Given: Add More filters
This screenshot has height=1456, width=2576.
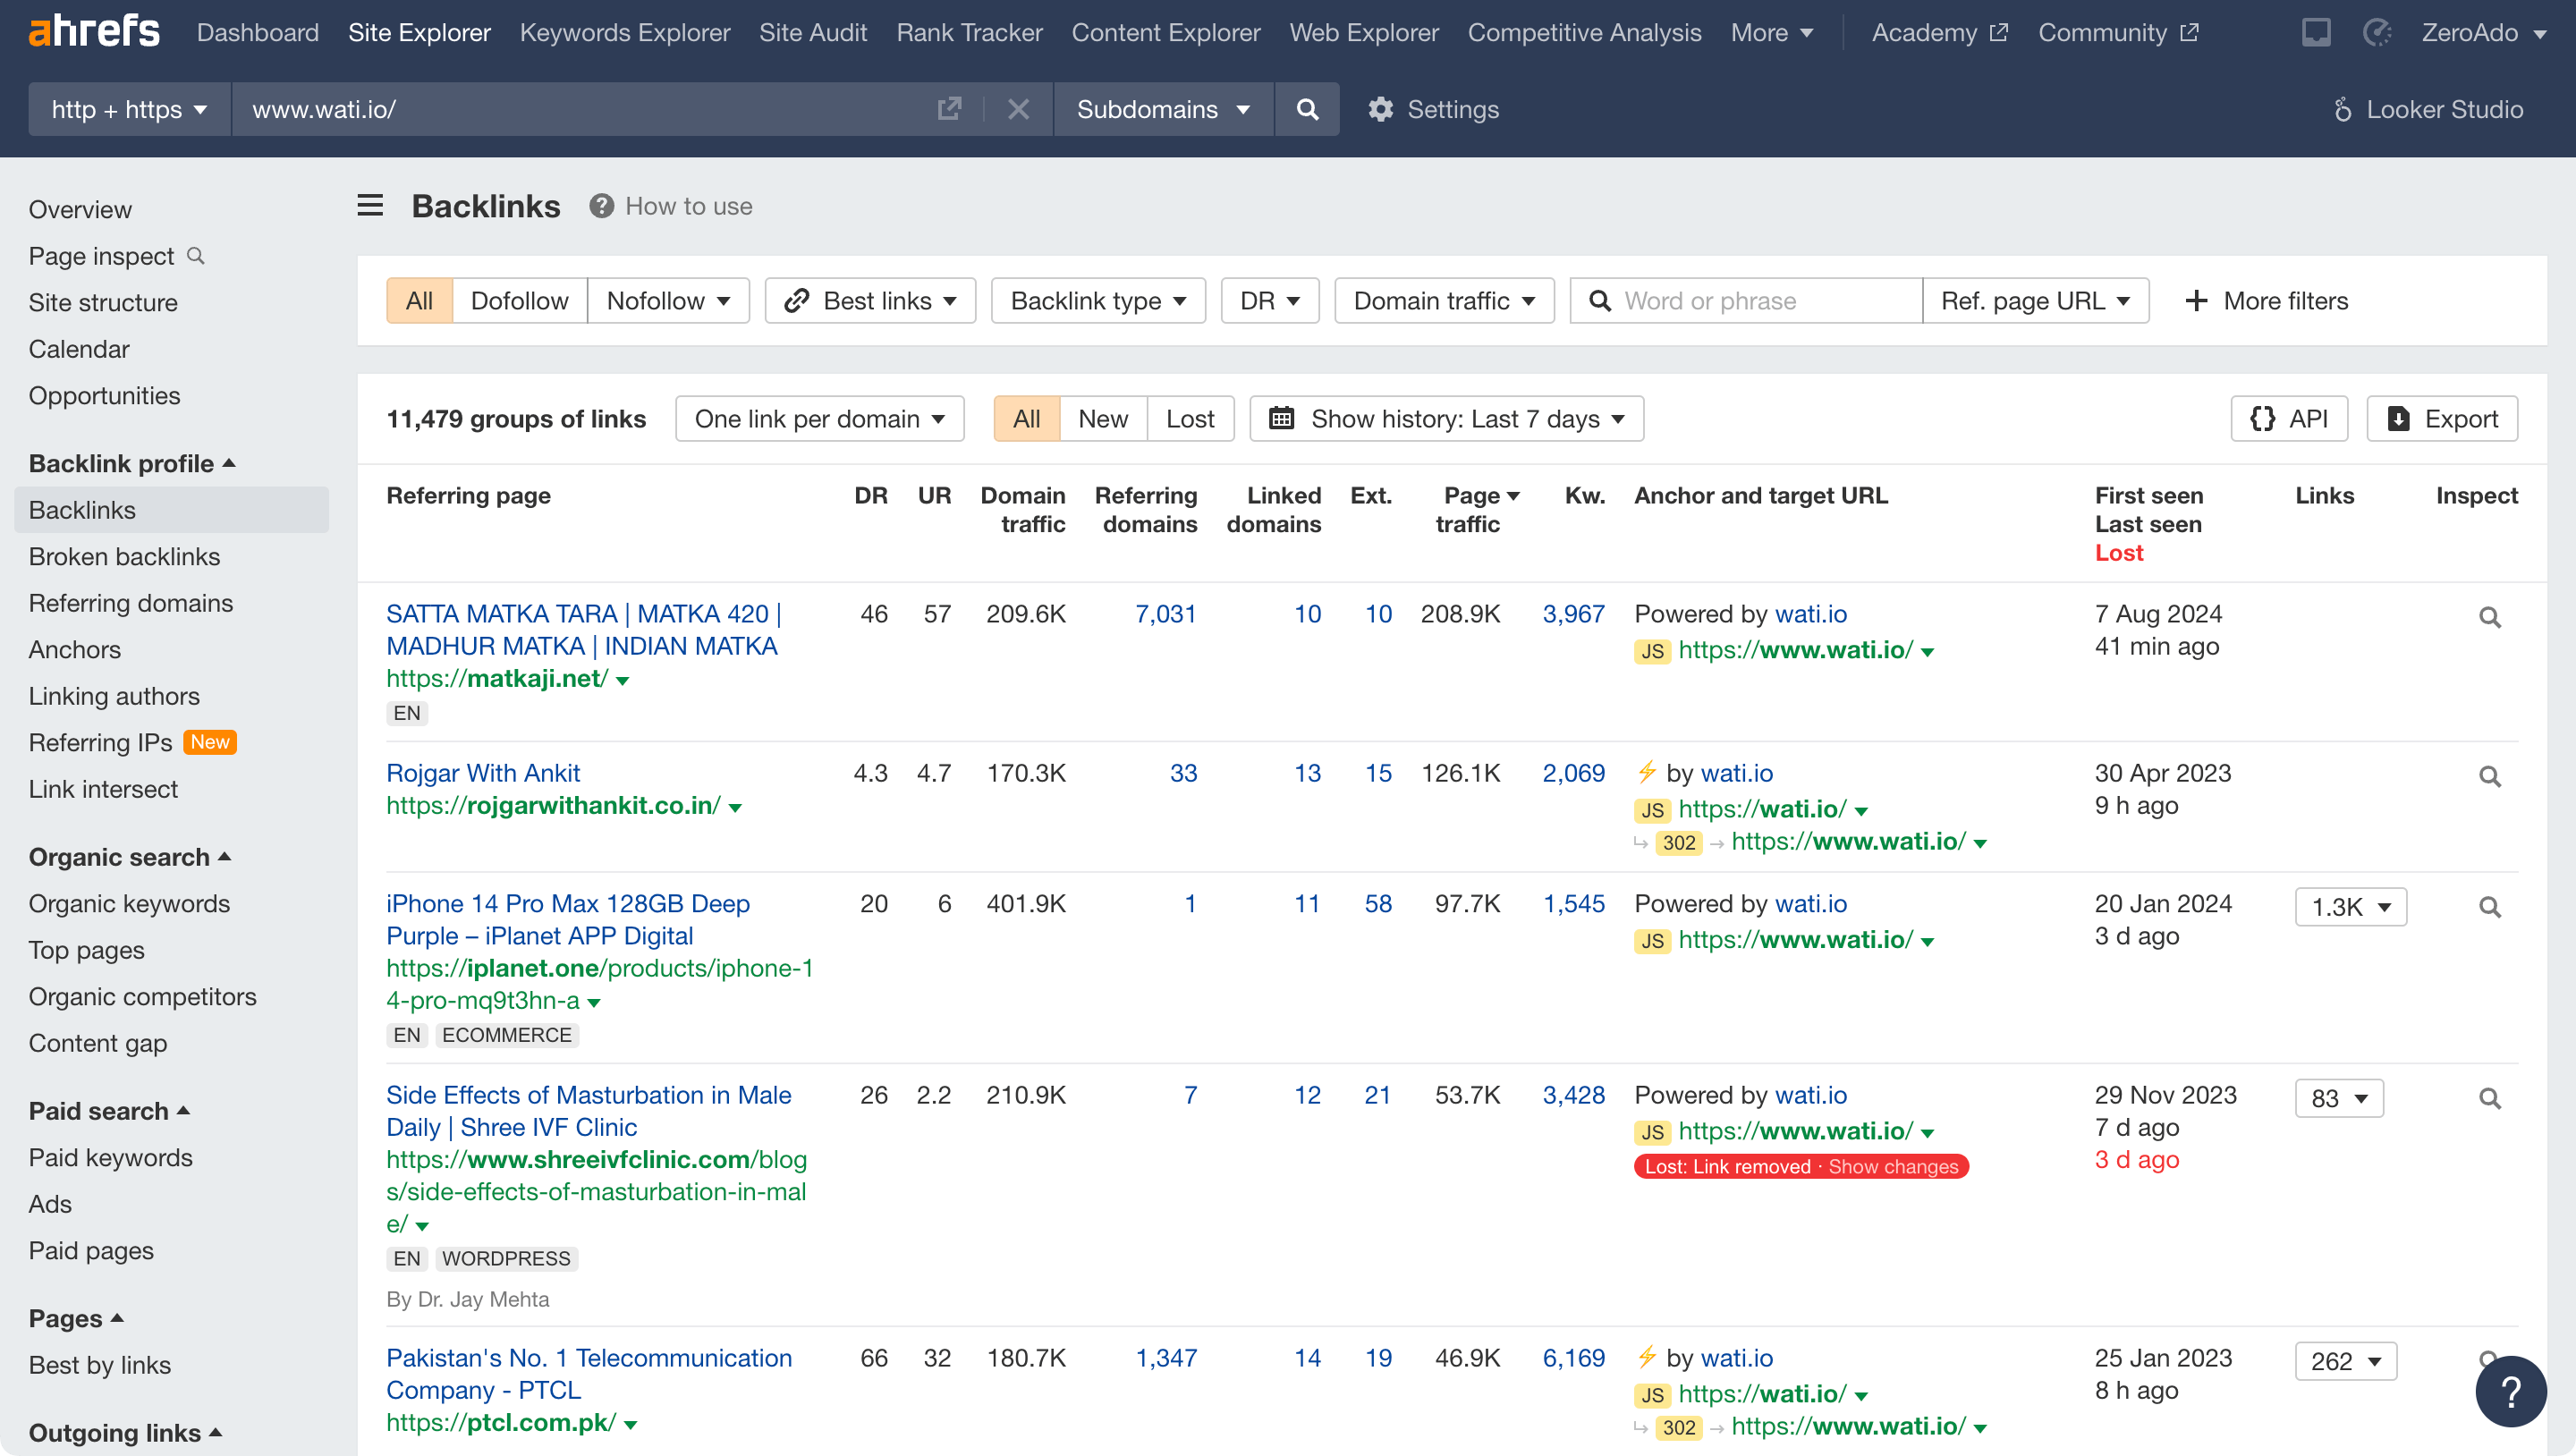Looking at the screenshot, I should point(2266,301).
